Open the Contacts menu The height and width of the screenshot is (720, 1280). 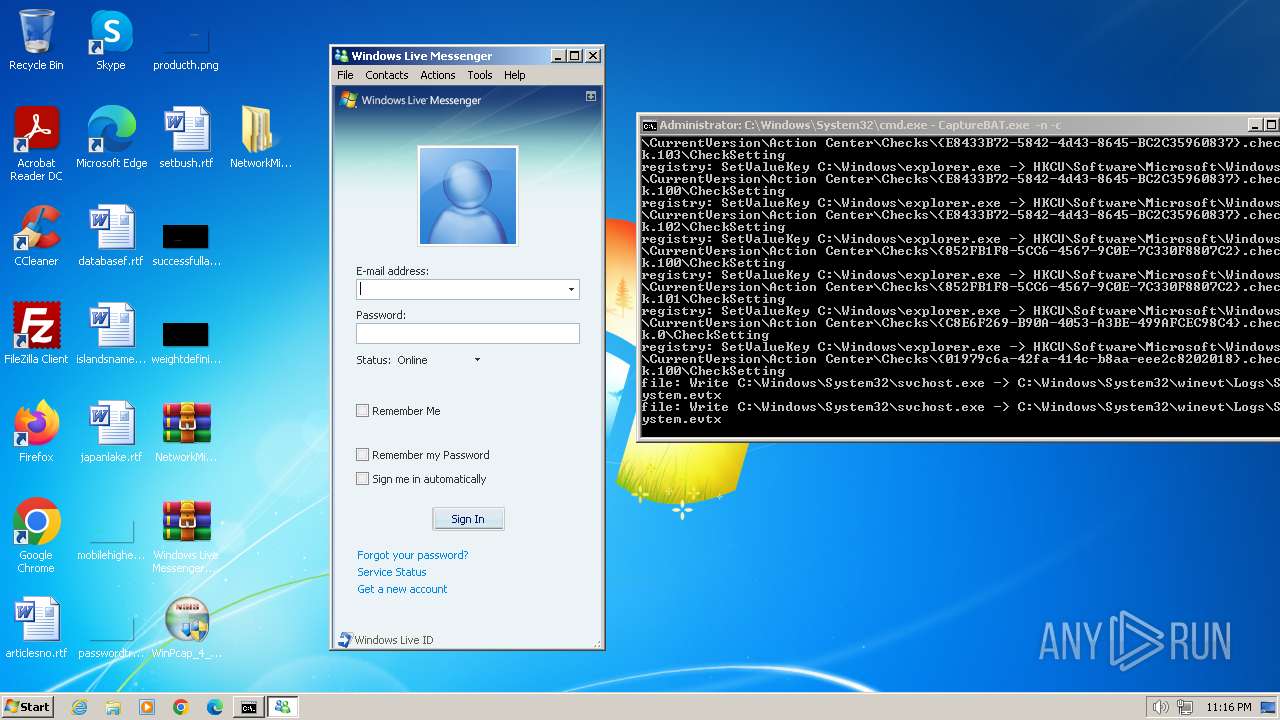[x=387, y=75]
